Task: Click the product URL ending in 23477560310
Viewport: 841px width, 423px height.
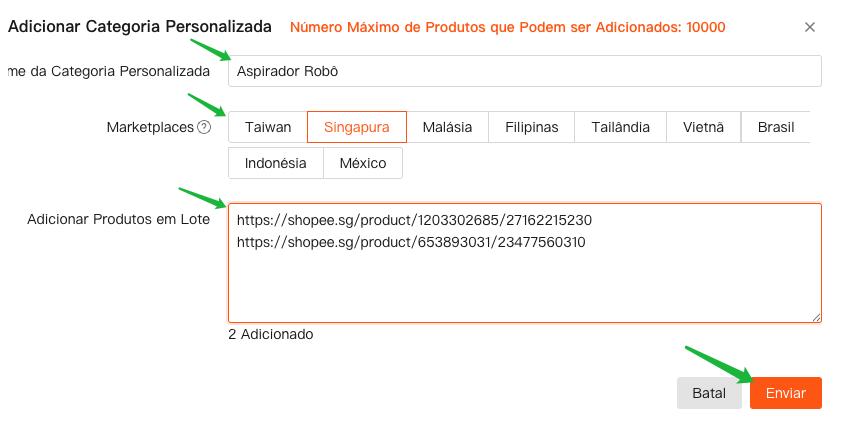Action: pyautogui.click(x=411, y=242)
